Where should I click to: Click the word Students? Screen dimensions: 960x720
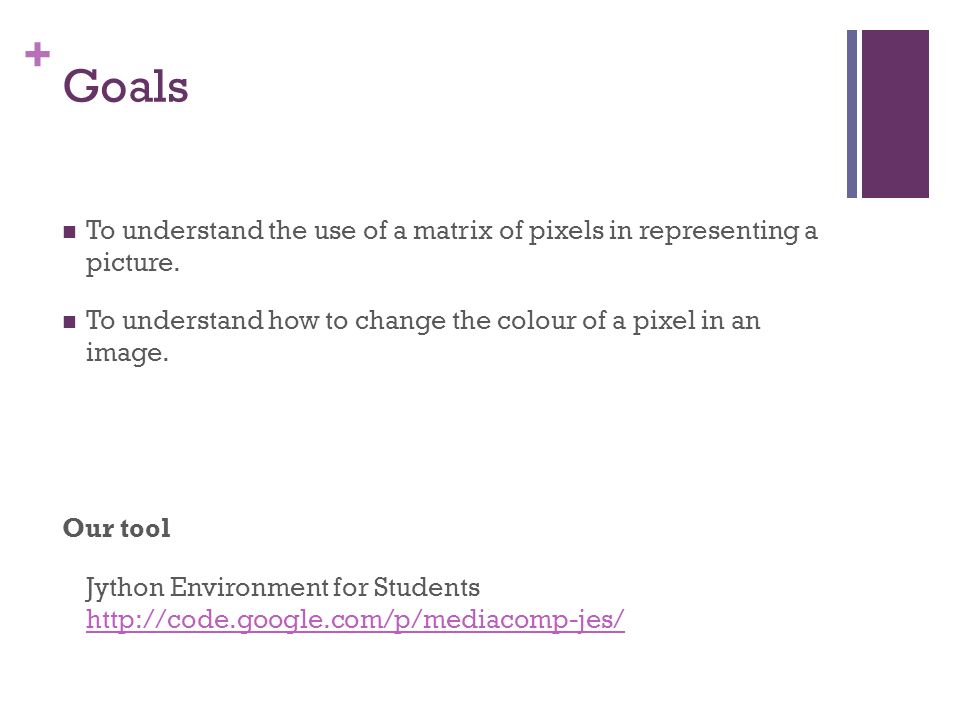(427, 587)
